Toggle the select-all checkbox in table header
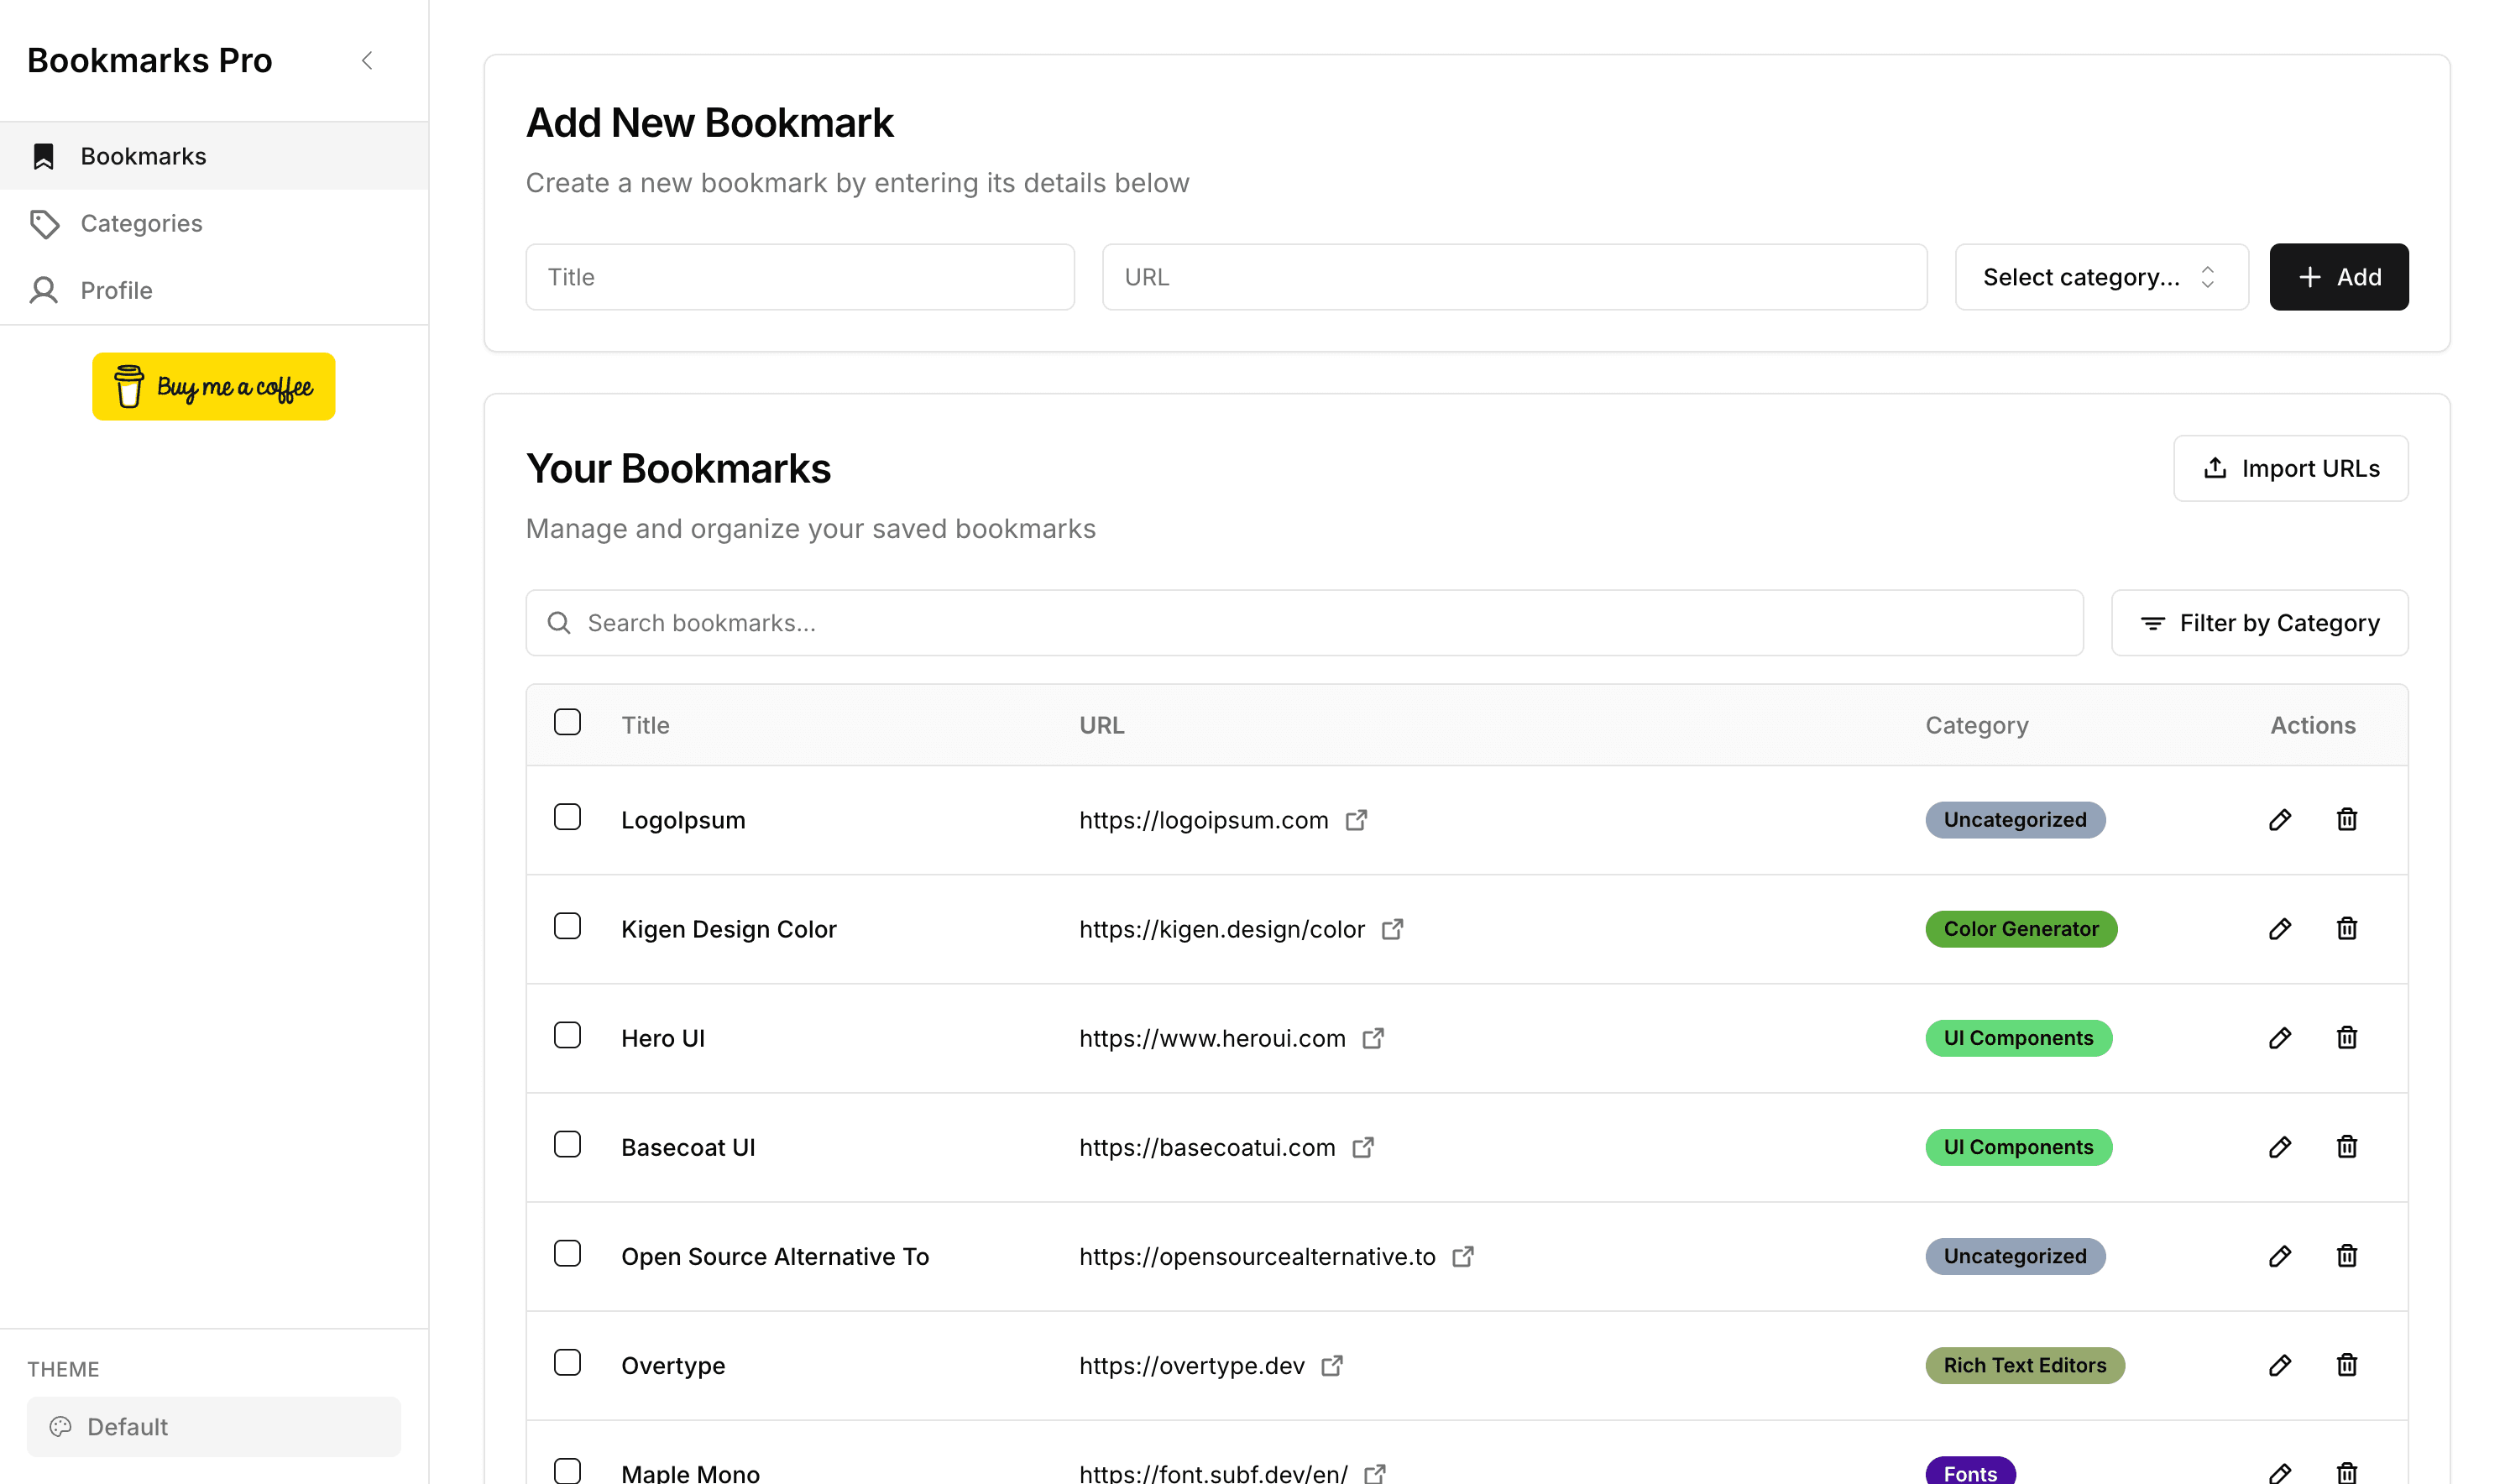This screenshot has height=1484, width=2505. click(567, 722)
